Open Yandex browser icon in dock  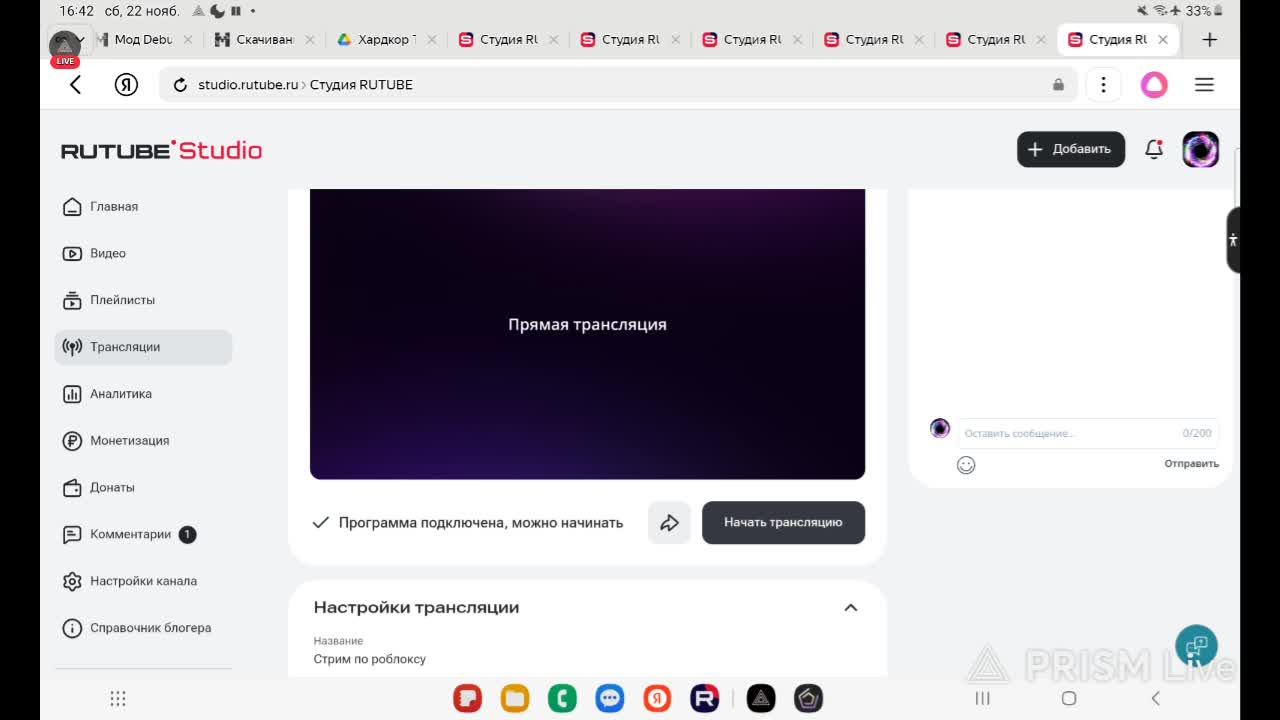point(657,698)
